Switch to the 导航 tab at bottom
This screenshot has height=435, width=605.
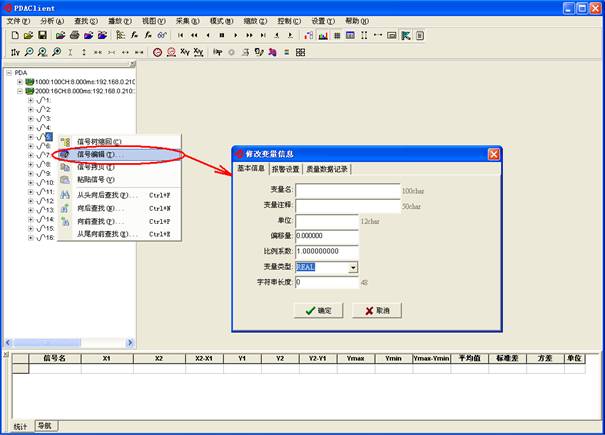pyautogui.click(x=45, y=425)
